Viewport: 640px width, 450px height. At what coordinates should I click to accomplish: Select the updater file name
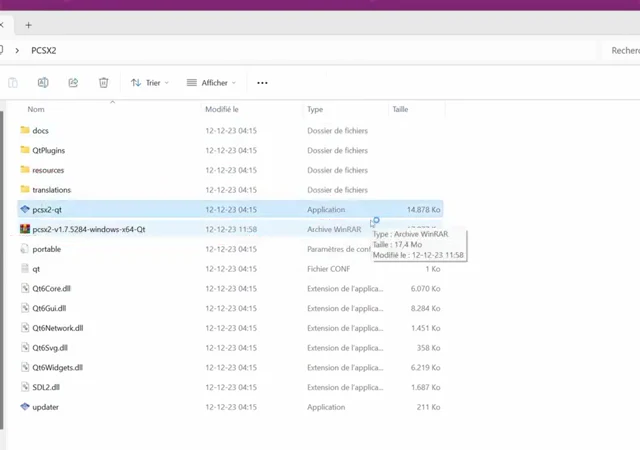tap(45, 407)
